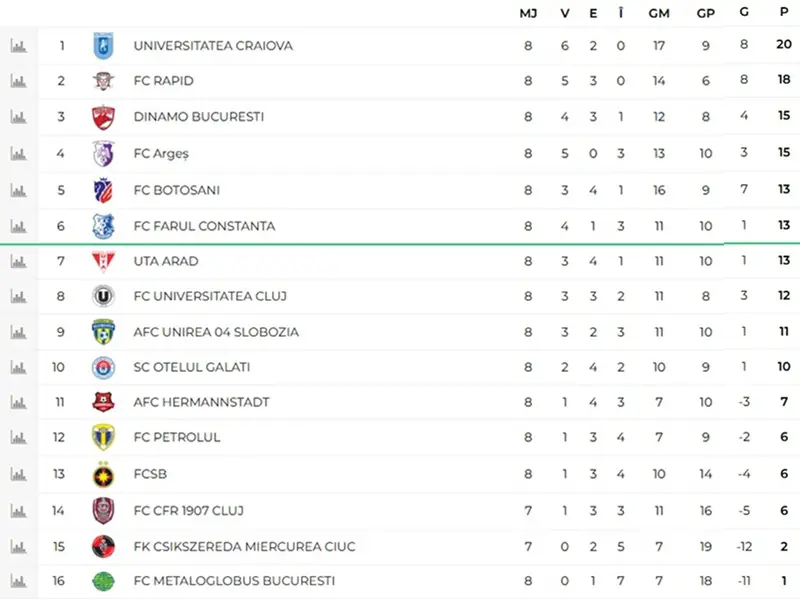Image resolution: width=800 pixels, height=599 pixels.
Task: Click the FC Rapid club crest
Action: [x=103, y=81]
